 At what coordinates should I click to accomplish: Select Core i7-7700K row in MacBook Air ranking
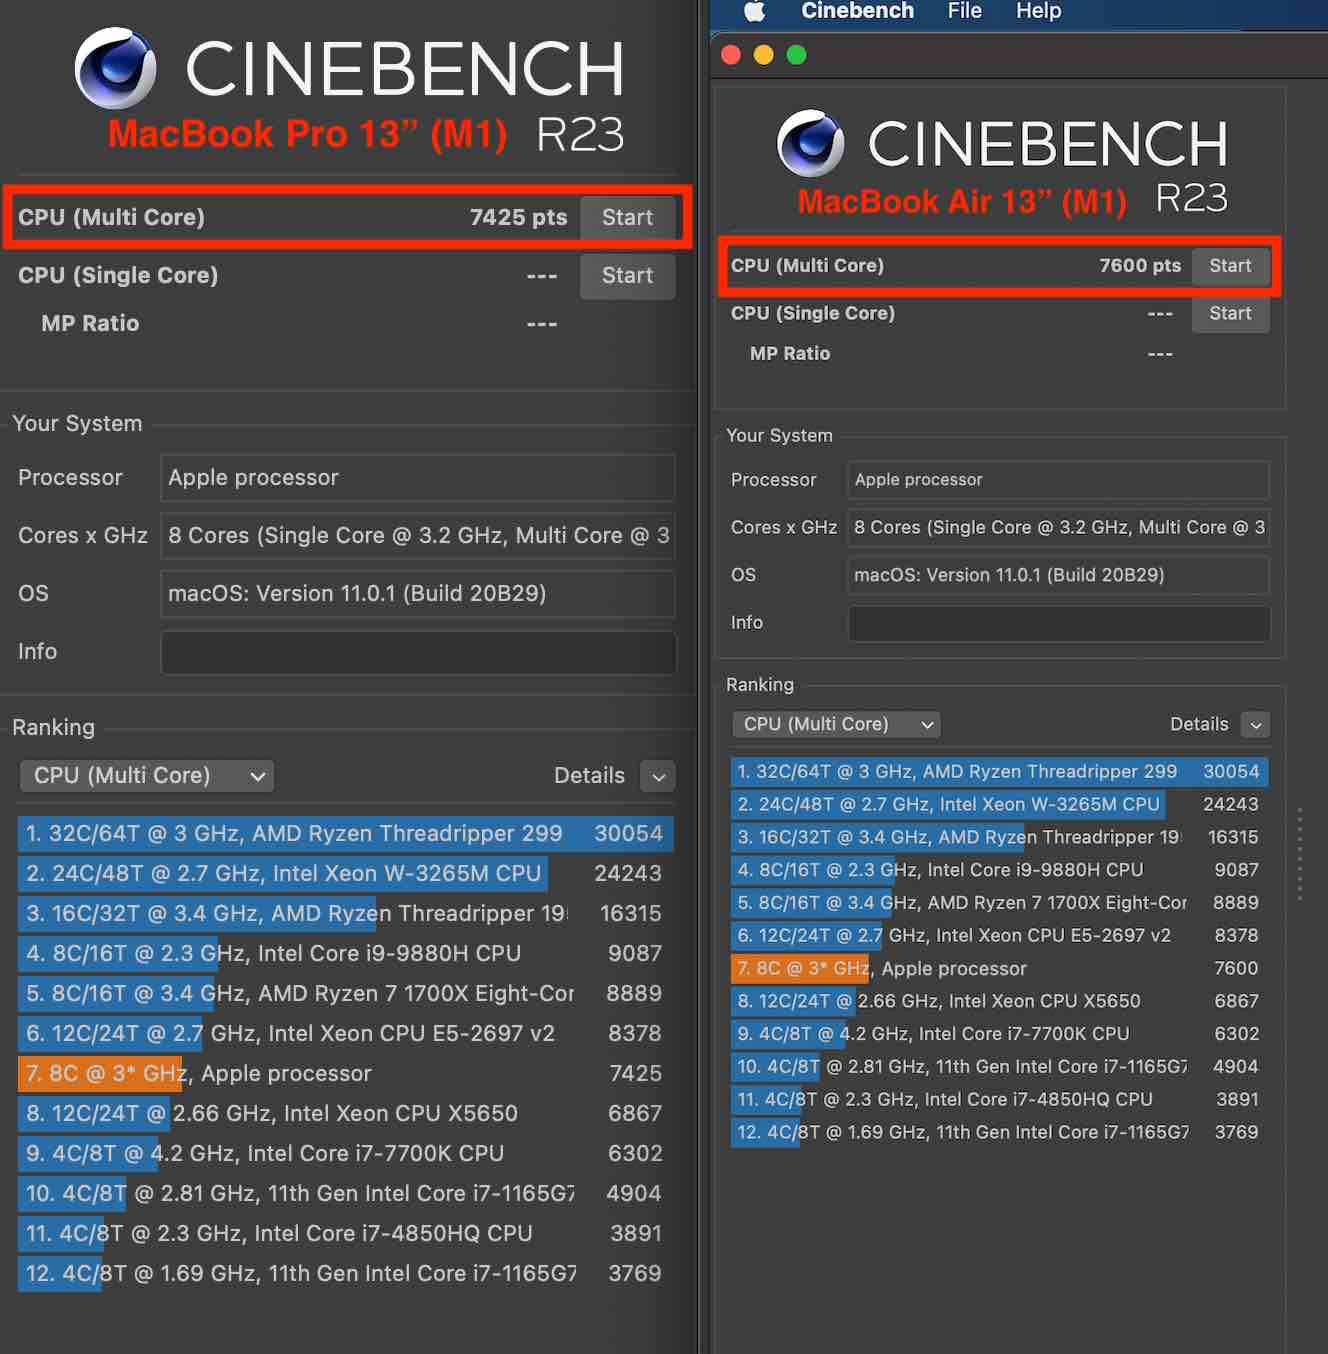coord(1000,1034)
